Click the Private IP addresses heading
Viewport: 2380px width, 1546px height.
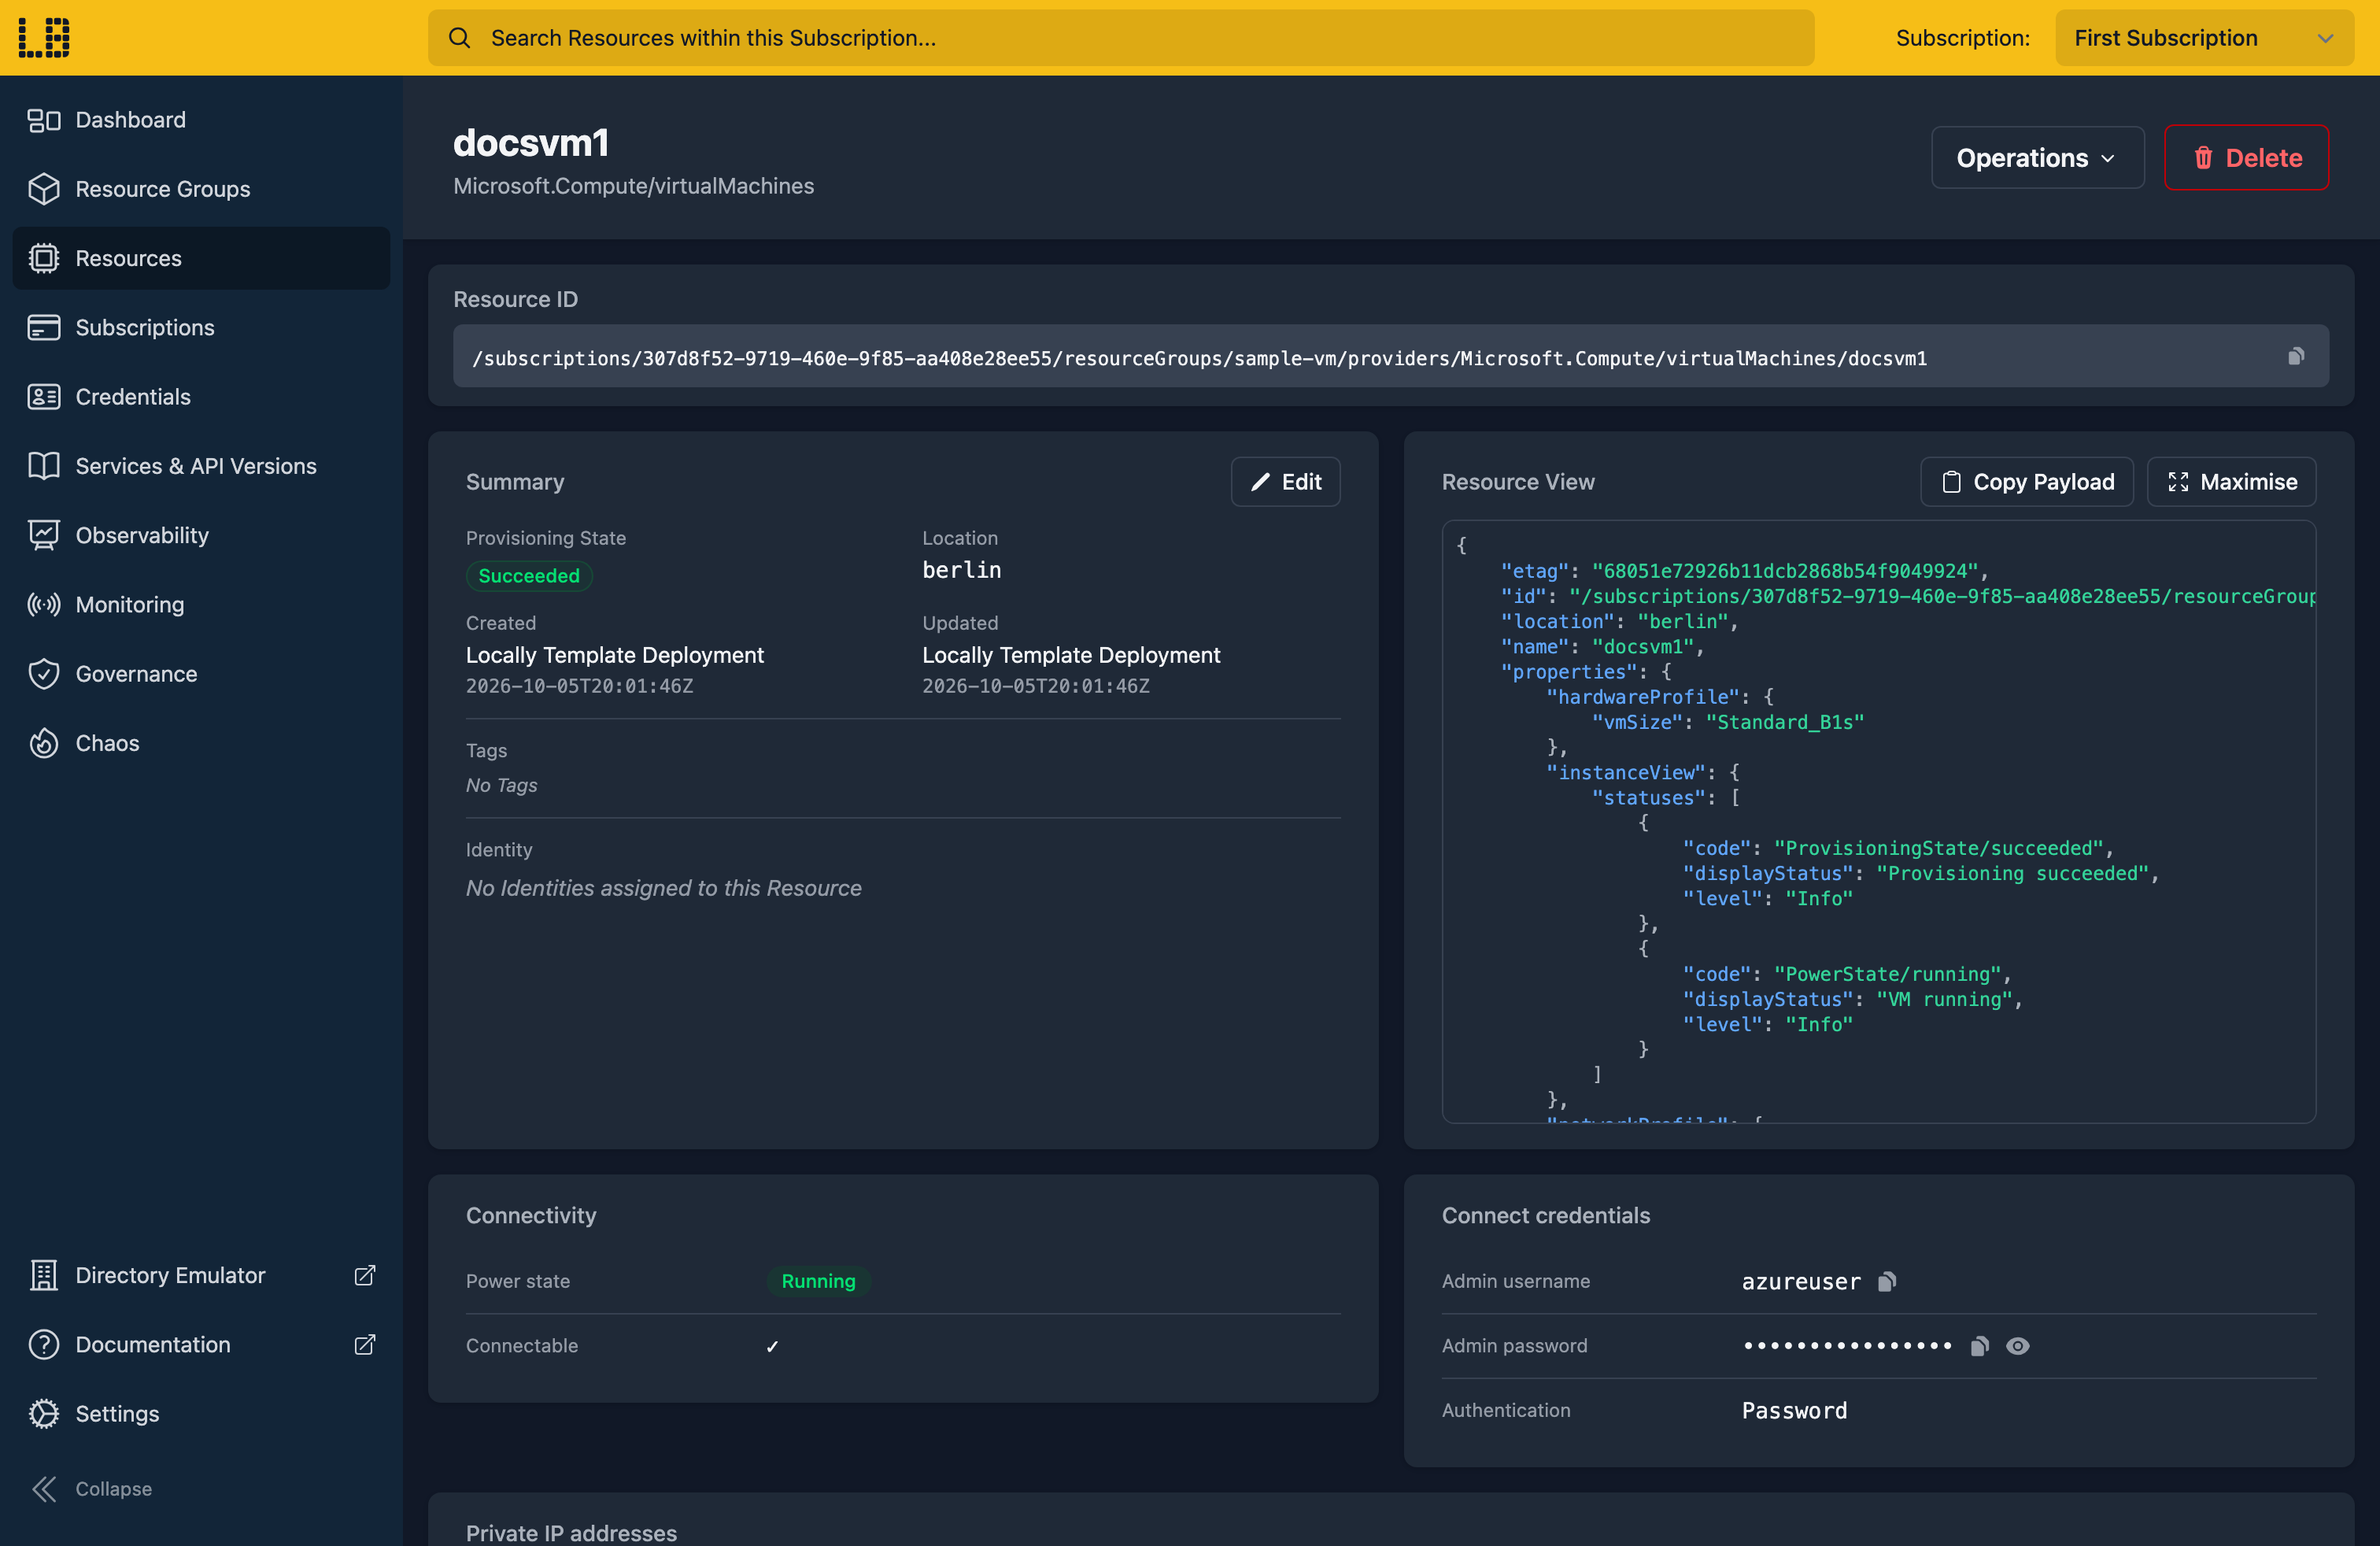tap(571, 1533)
